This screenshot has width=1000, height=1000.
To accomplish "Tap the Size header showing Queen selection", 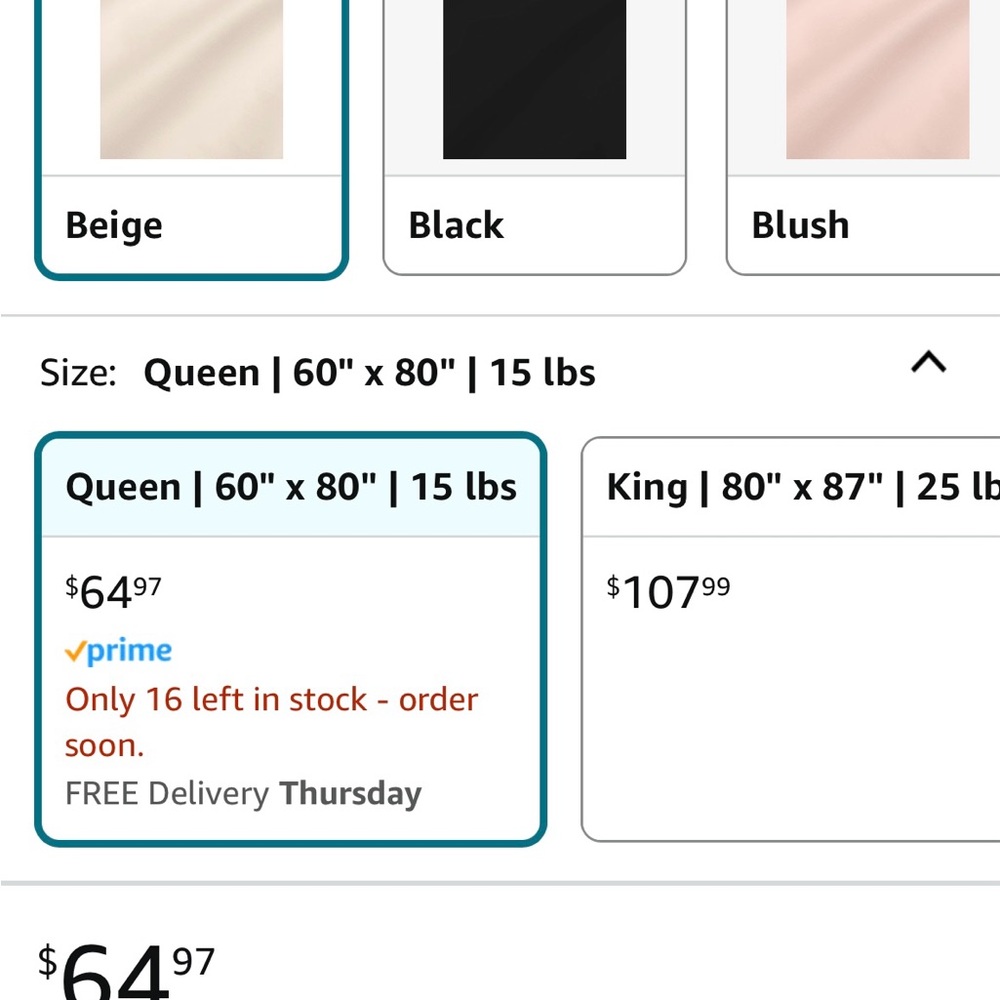I will [369, 373].
